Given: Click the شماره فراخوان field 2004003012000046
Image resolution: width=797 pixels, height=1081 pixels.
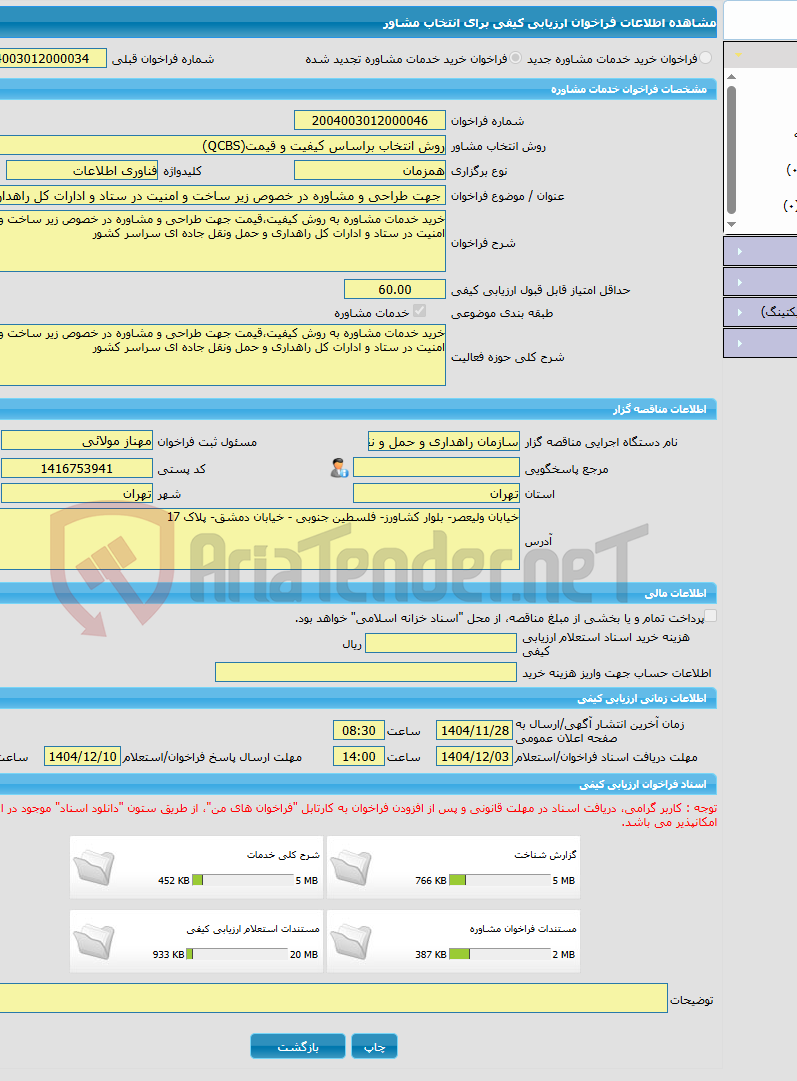Looking at the screenshot, I should click(370, 121).
